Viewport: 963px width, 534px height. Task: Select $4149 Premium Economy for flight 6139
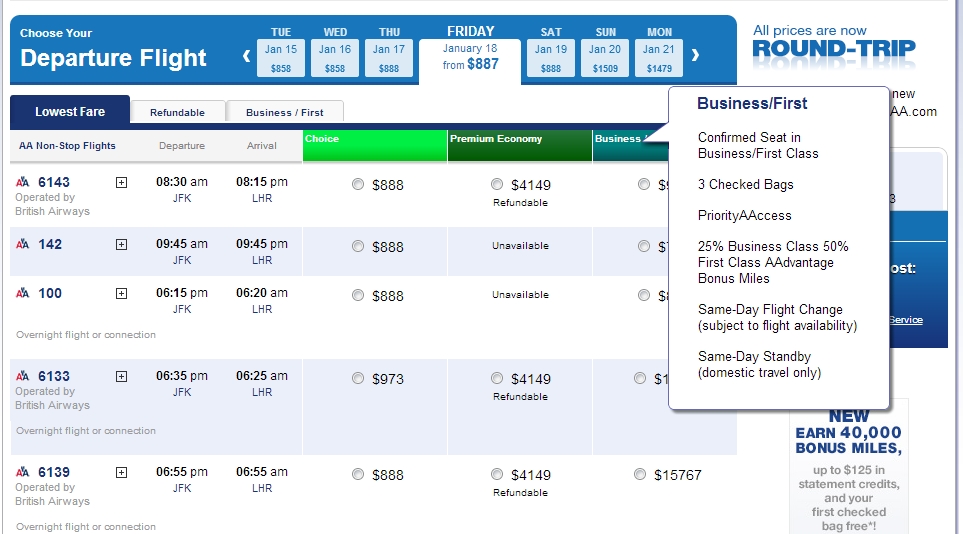[x=497, y=474]
